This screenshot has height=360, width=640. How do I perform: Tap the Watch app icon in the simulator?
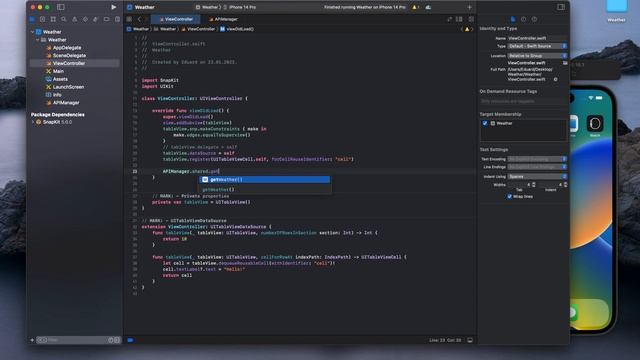point(595,125)
